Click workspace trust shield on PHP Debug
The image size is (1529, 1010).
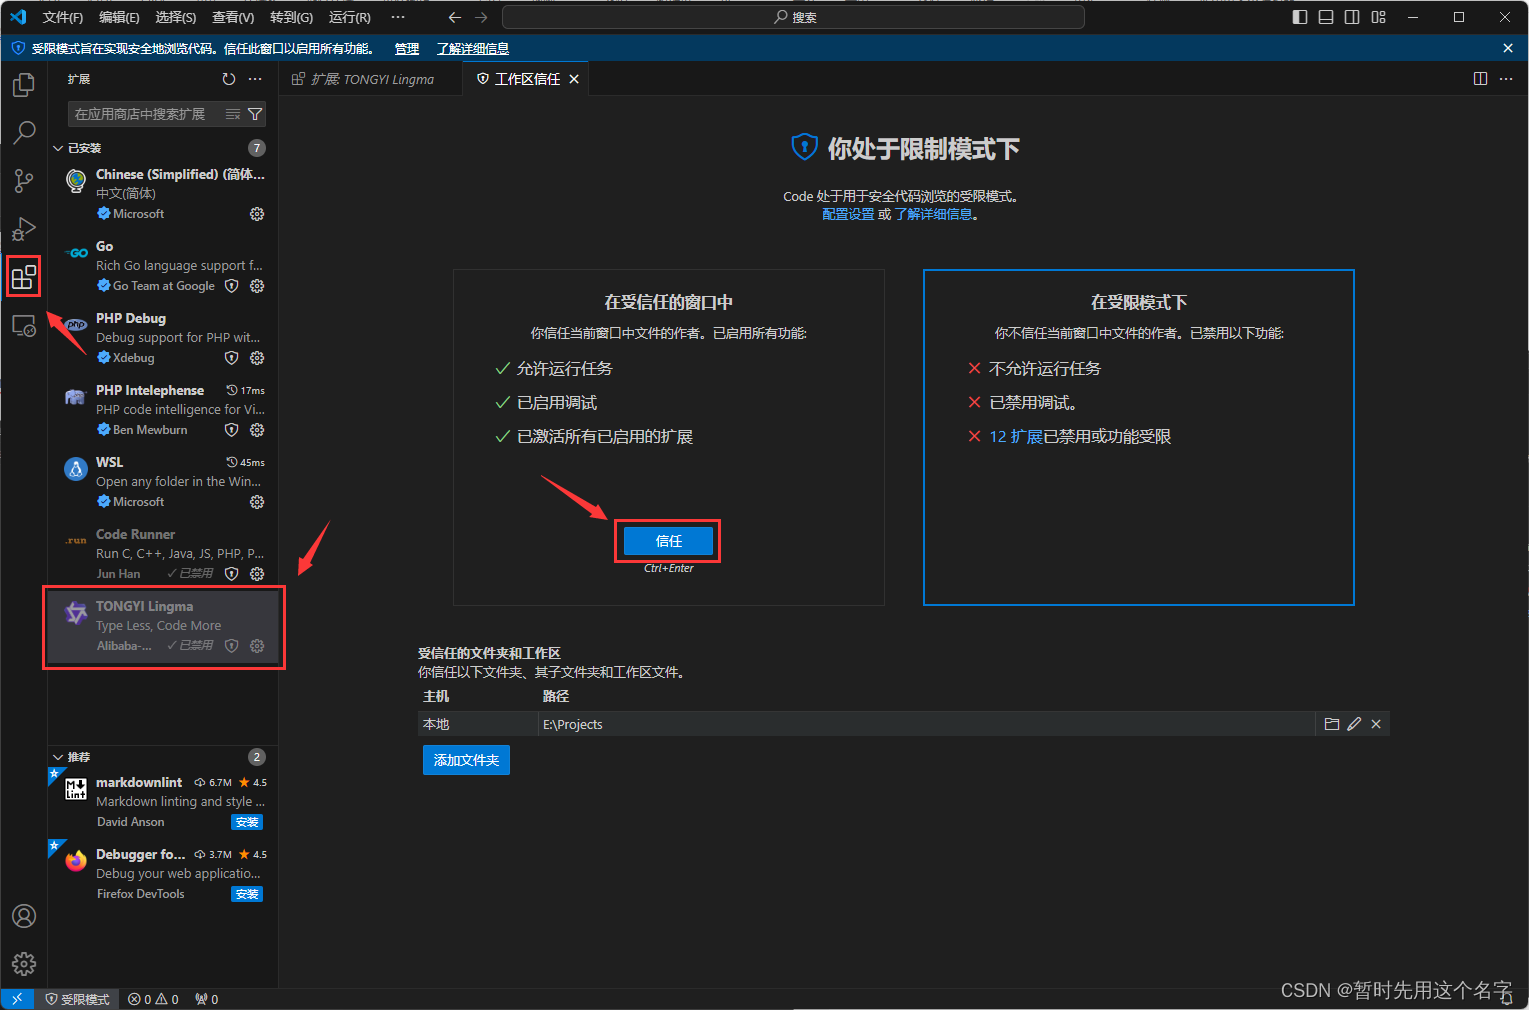tap(231, 358)
